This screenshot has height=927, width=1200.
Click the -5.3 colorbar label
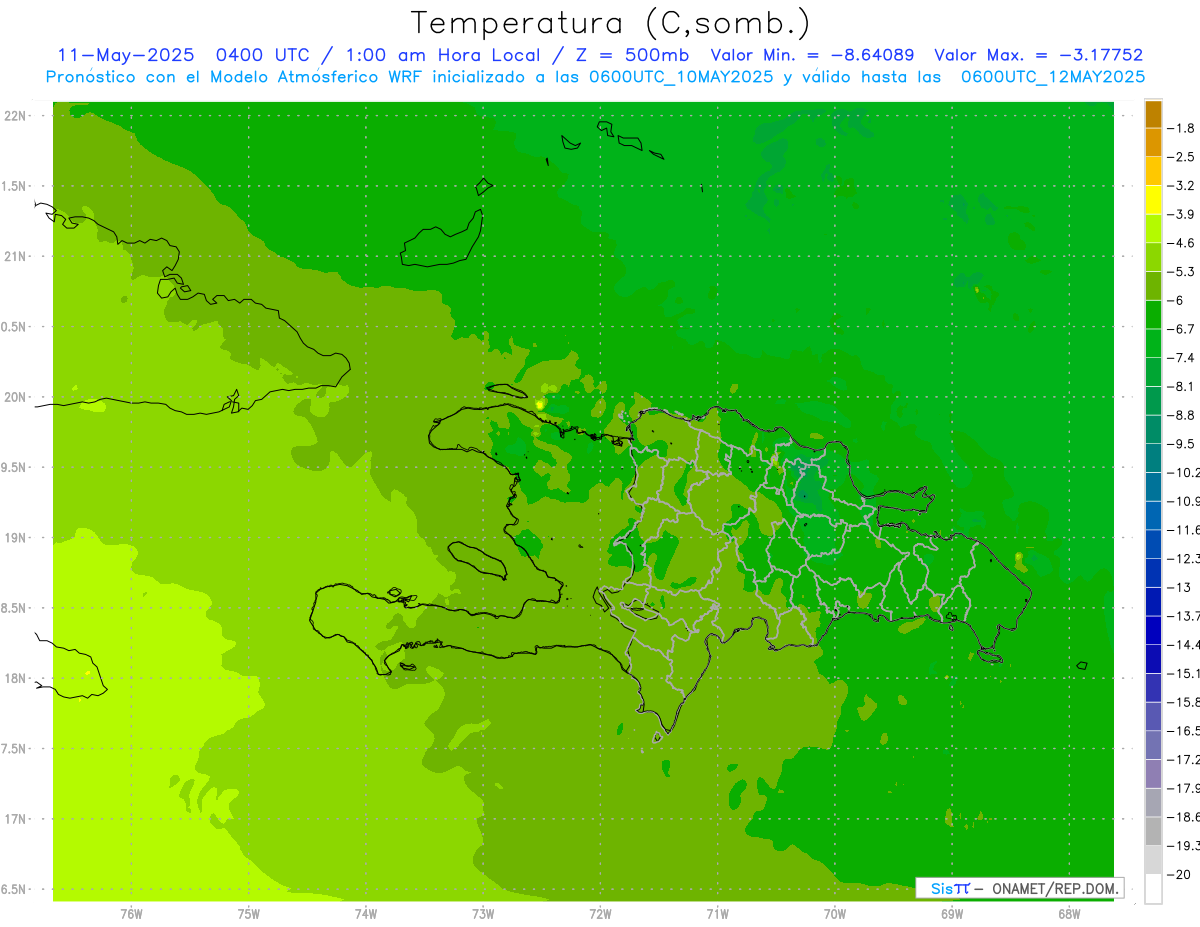pos(1181,271)
